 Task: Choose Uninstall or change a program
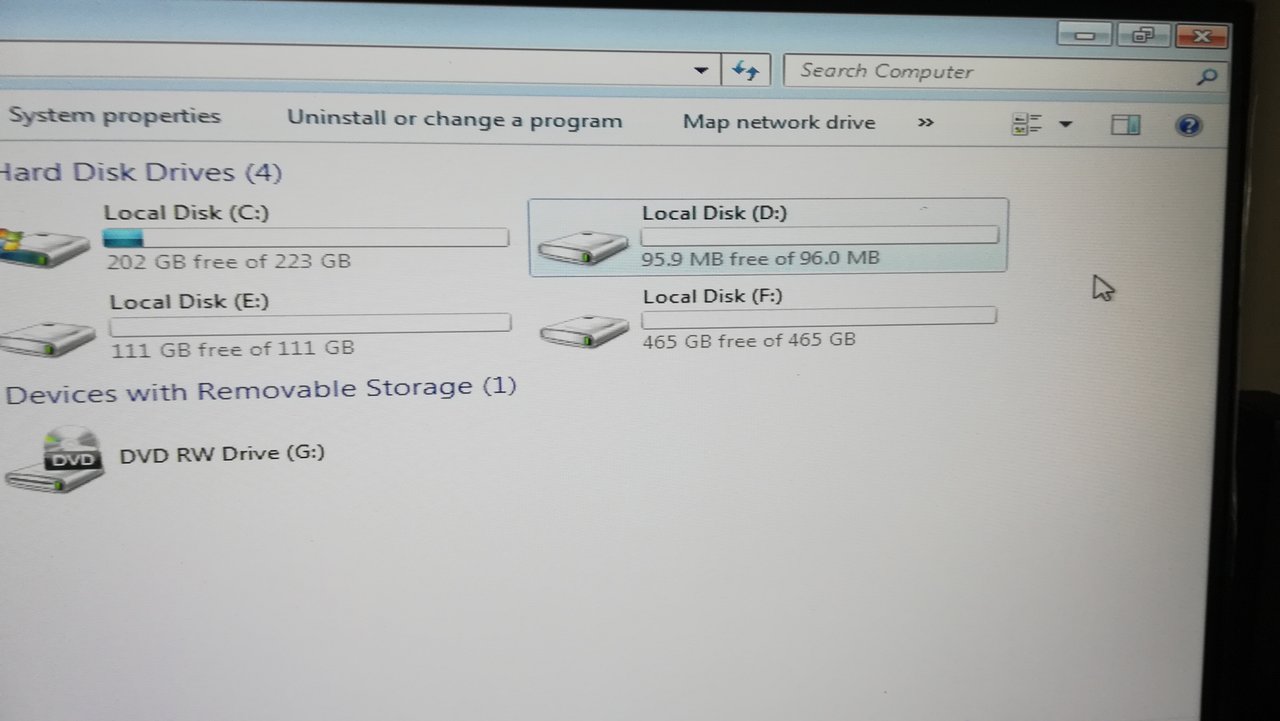point(455,120)
